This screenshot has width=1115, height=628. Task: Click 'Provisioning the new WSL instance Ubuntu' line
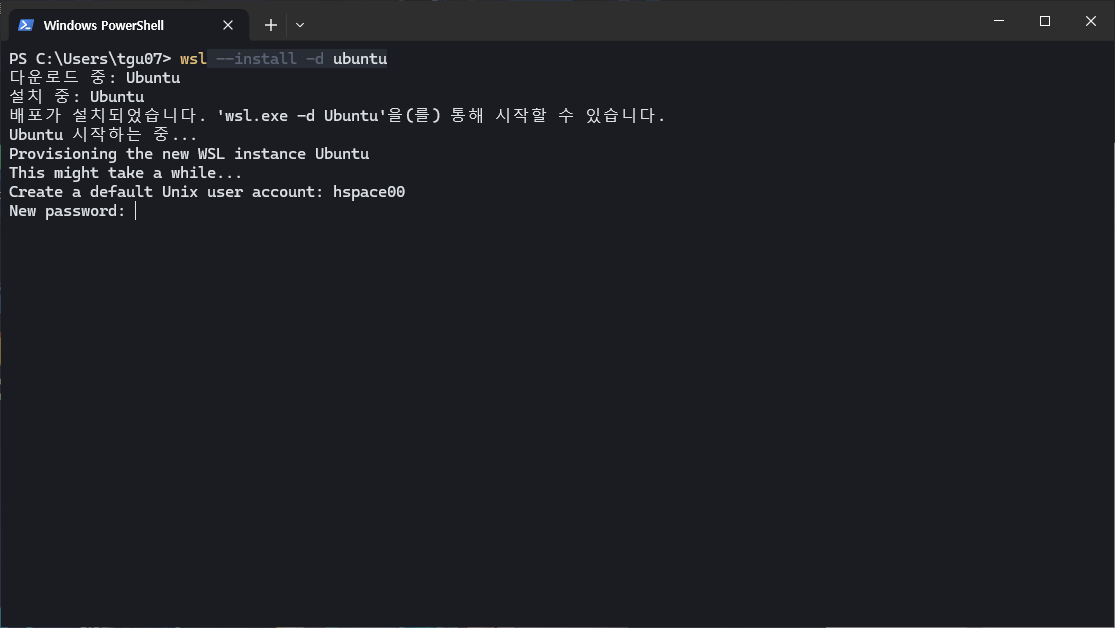pyautogui.click(x=189, y=154)
